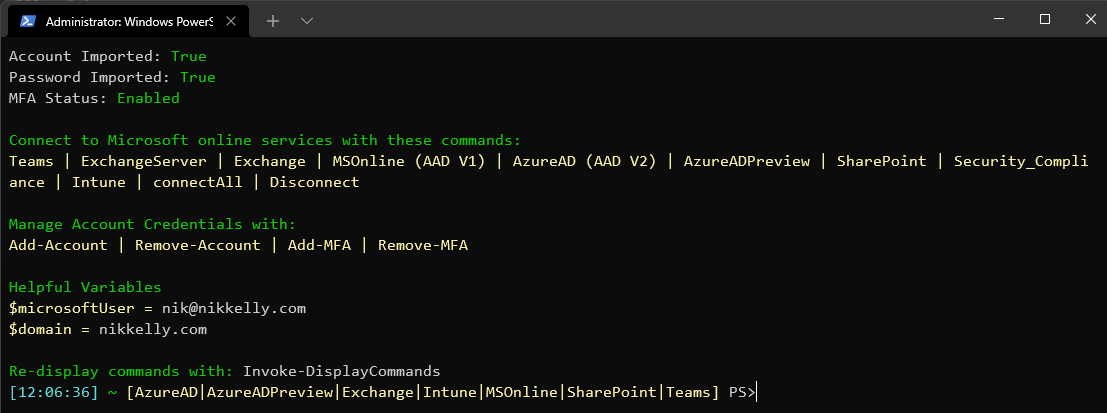The height and width of the screenshot is (413, 1107).
Task: Click the Disconnect command text
Action: [x=314, y=182]
